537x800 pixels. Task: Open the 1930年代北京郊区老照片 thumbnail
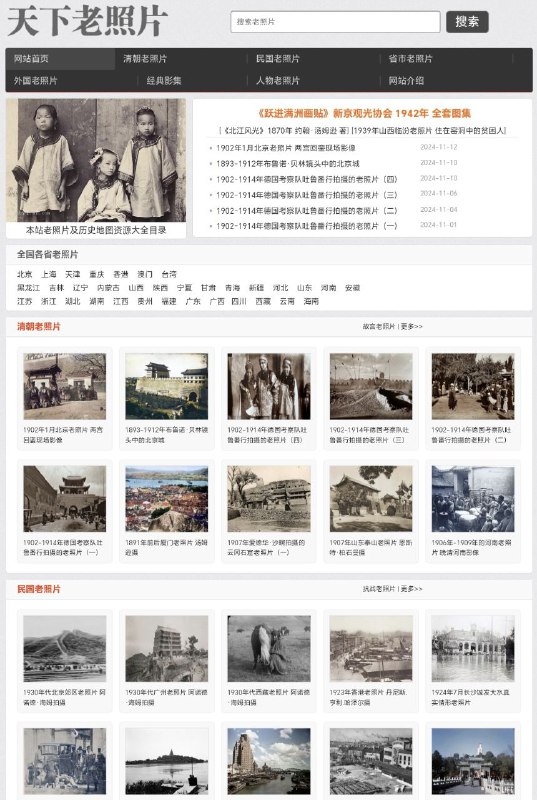pos(65,648)
